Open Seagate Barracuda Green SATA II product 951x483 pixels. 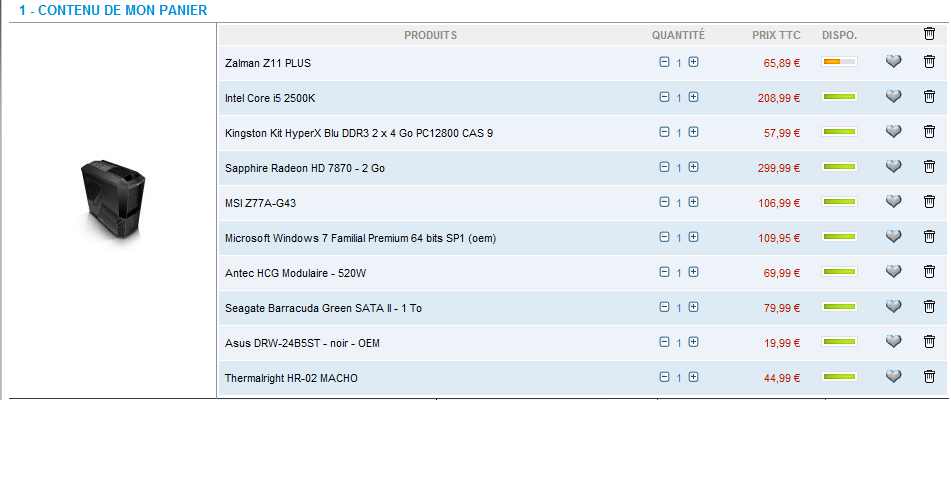(x=323, y=308)
